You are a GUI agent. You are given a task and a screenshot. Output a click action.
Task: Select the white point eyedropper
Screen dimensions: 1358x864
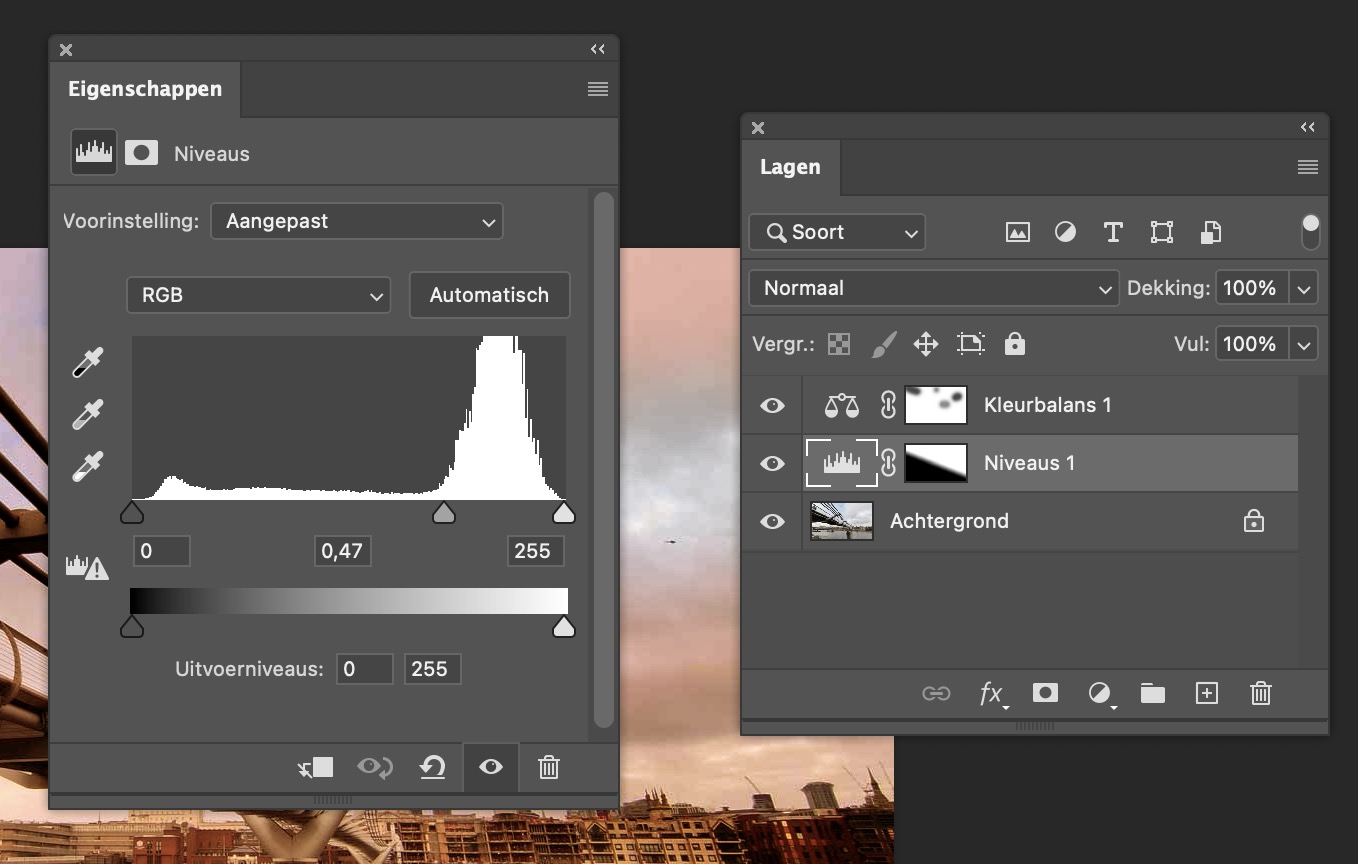point(88,466)
